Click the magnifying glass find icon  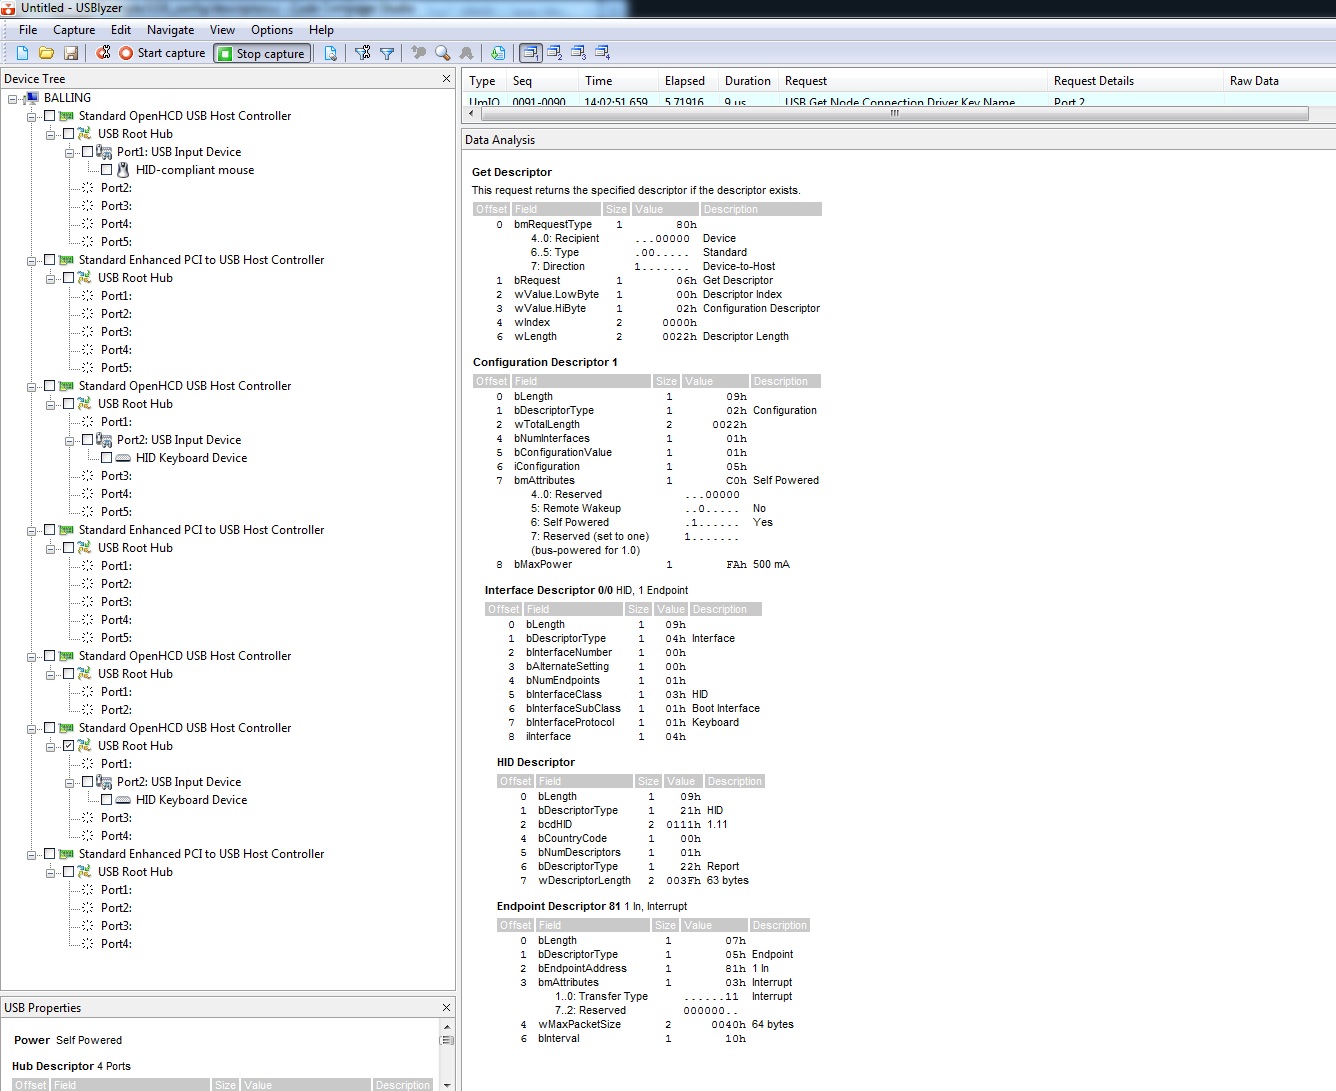(x=442, y=53)
